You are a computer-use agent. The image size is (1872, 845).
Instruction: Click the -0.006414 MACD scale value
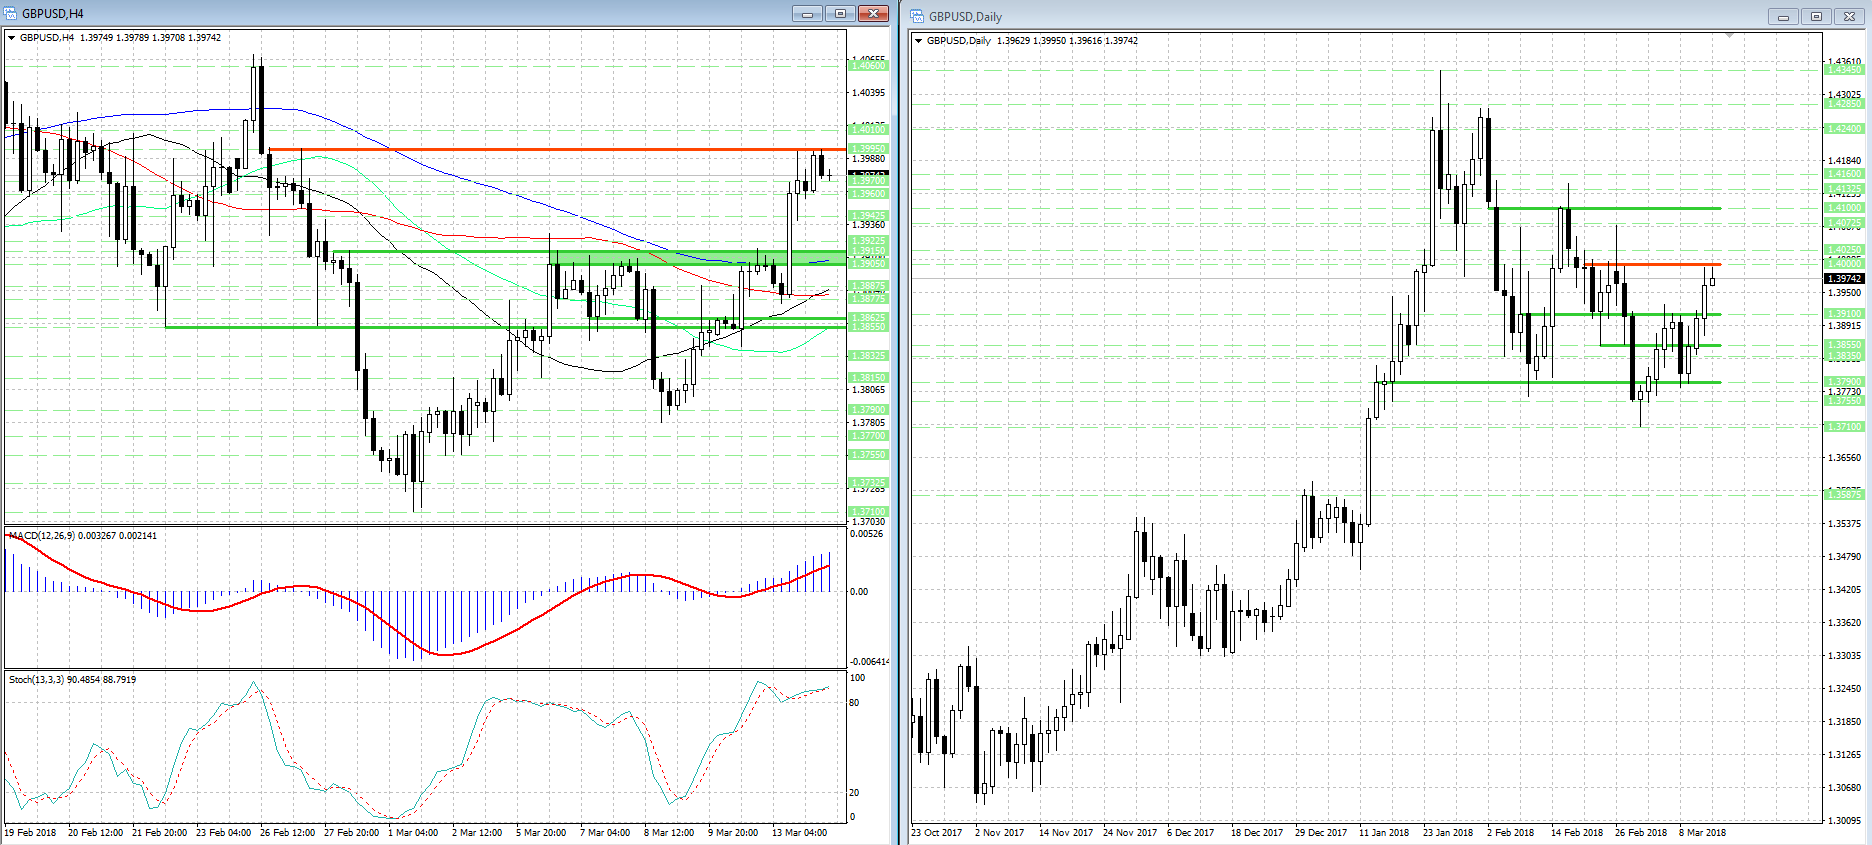pyautogui.click(x=869, y=662)
